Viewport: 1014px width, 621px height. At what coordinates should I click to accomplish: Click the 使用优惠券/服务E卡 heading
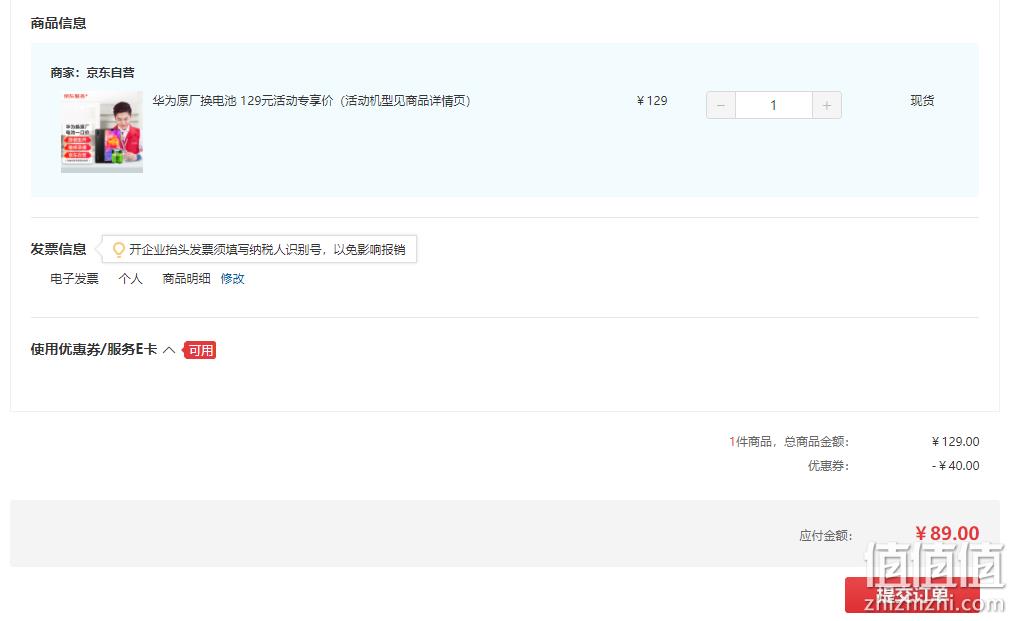pos(94,349)
